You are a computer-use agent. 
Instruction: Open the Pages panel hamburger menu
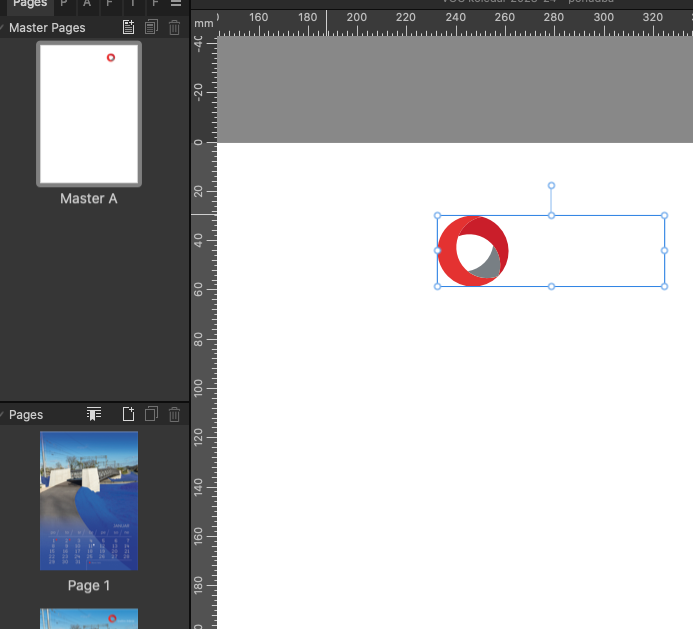pyautogui.click(x=176, y=4)
